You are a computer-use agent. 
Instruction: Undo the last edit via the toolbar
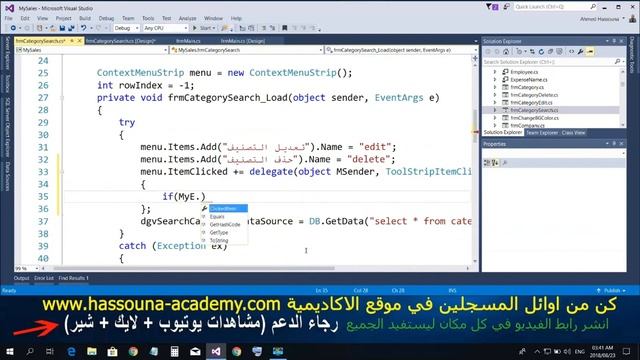click(84, 28)
